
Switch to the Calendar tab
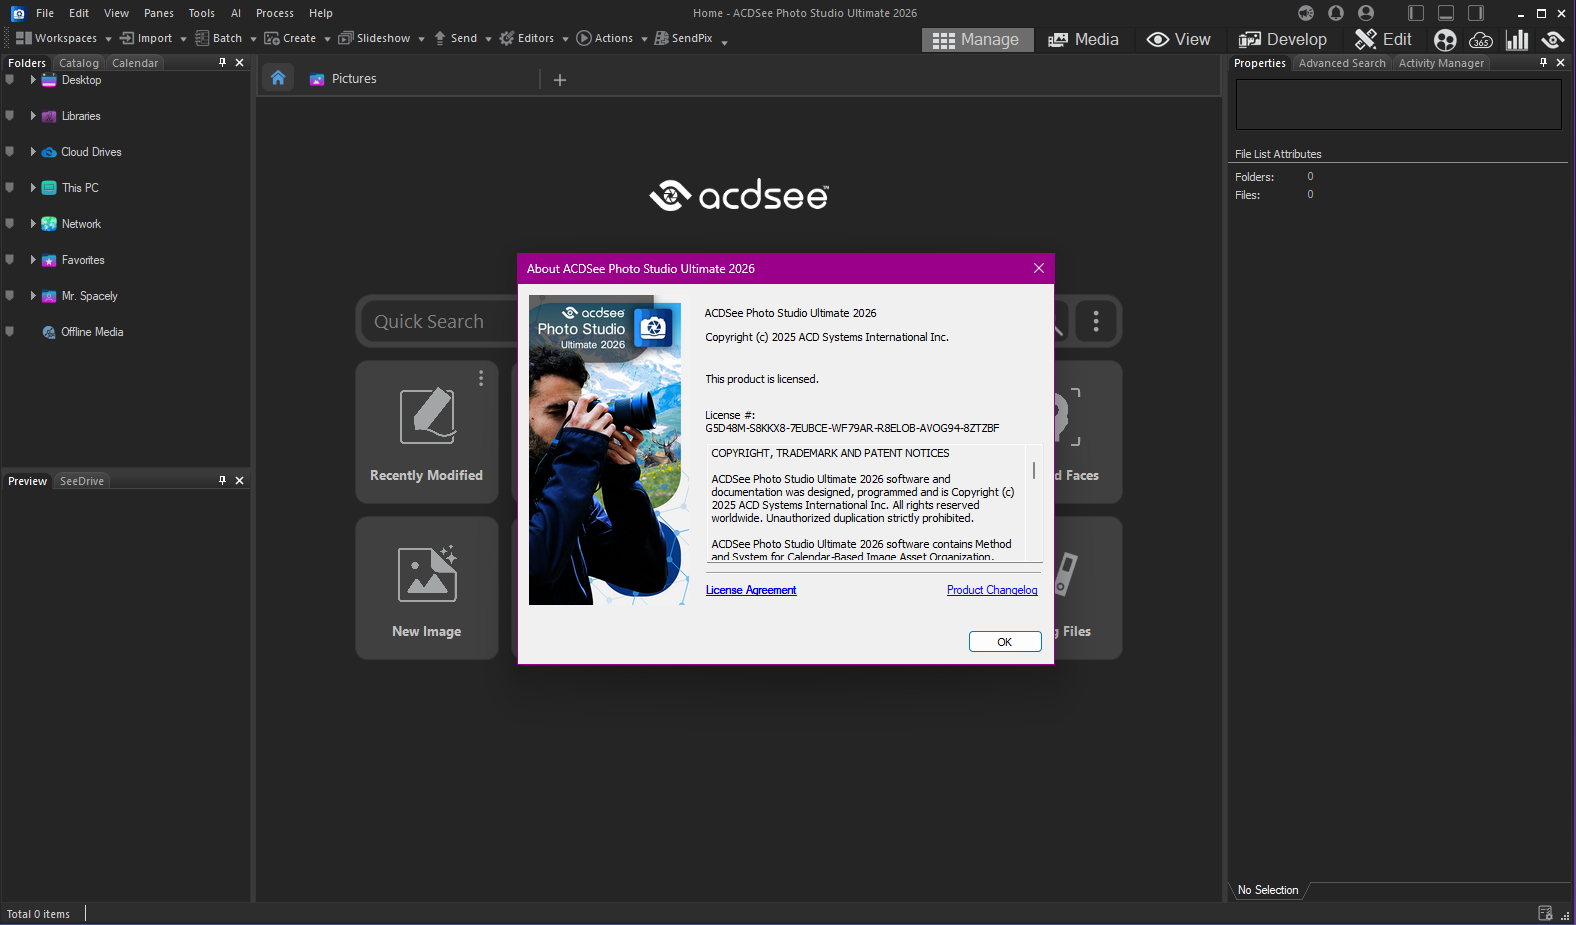[x=135, y=63]
